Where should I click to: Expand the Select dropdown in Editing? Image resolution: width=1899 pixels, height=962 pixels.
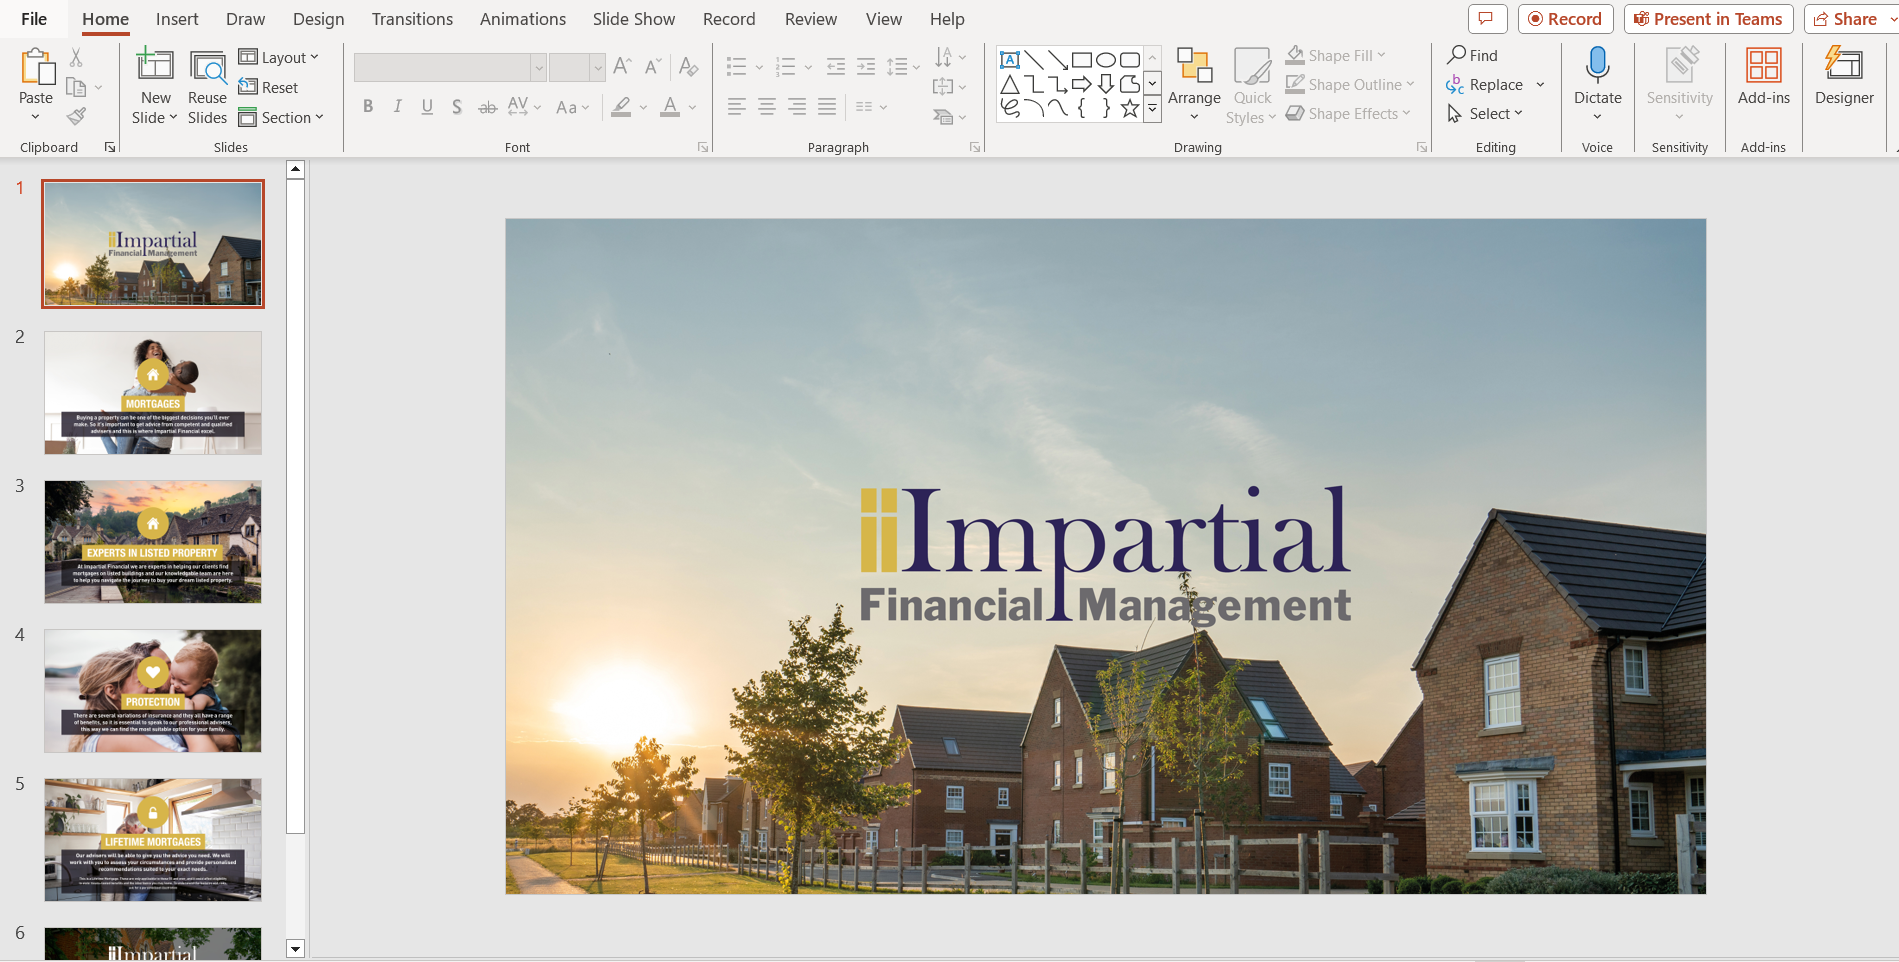click(1486, 114)
